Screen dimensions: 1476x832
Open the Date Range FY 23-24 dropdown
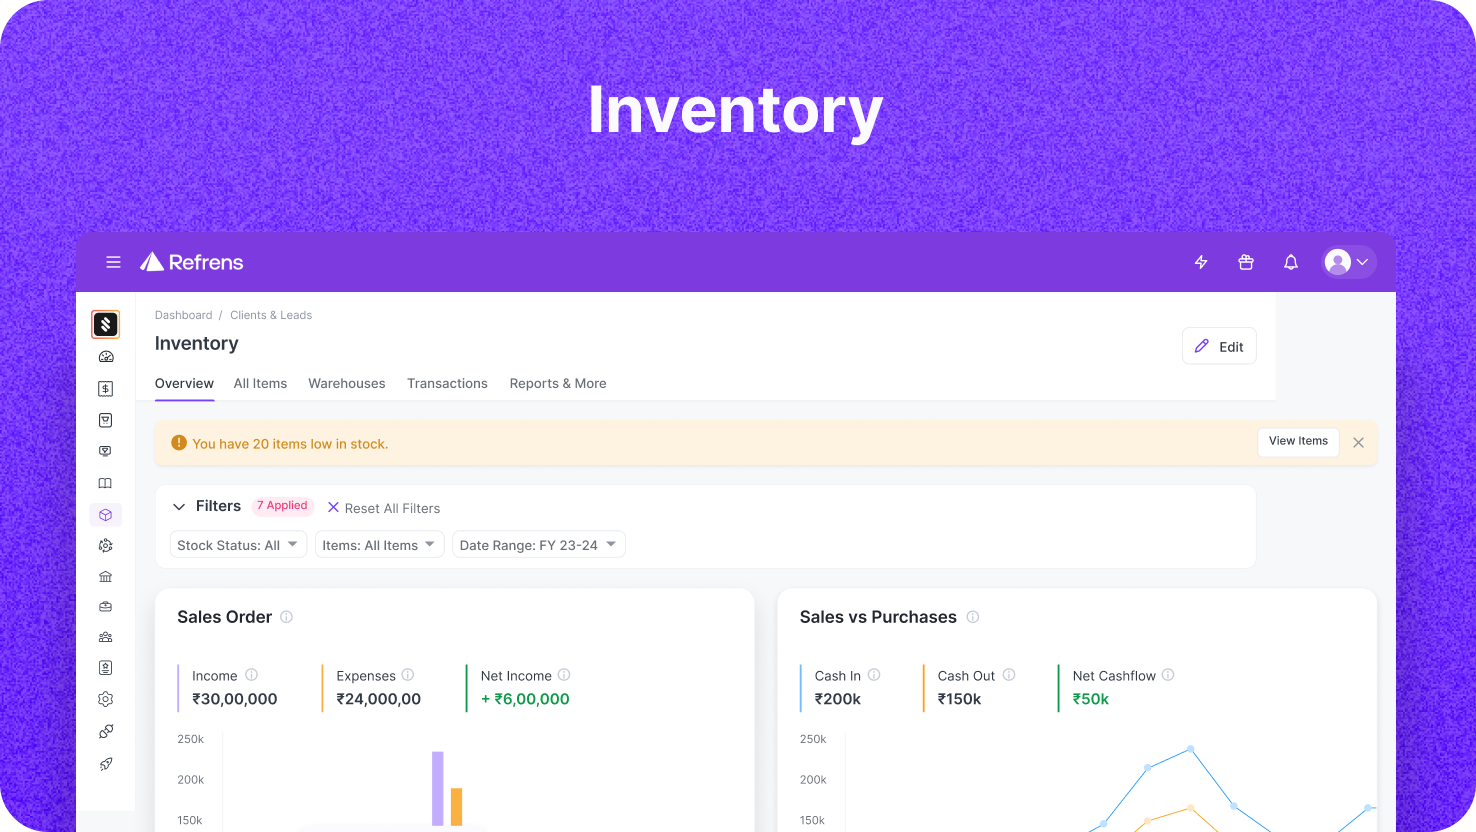click(538, 544)
